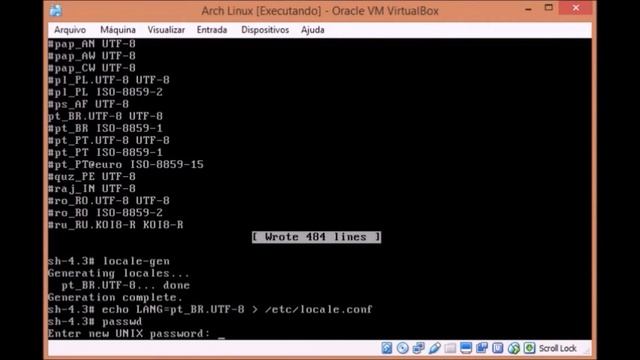This screenshot has height=360, width=640.
Task: Click the shared folders status icon
Action: [x=450, y=348]
